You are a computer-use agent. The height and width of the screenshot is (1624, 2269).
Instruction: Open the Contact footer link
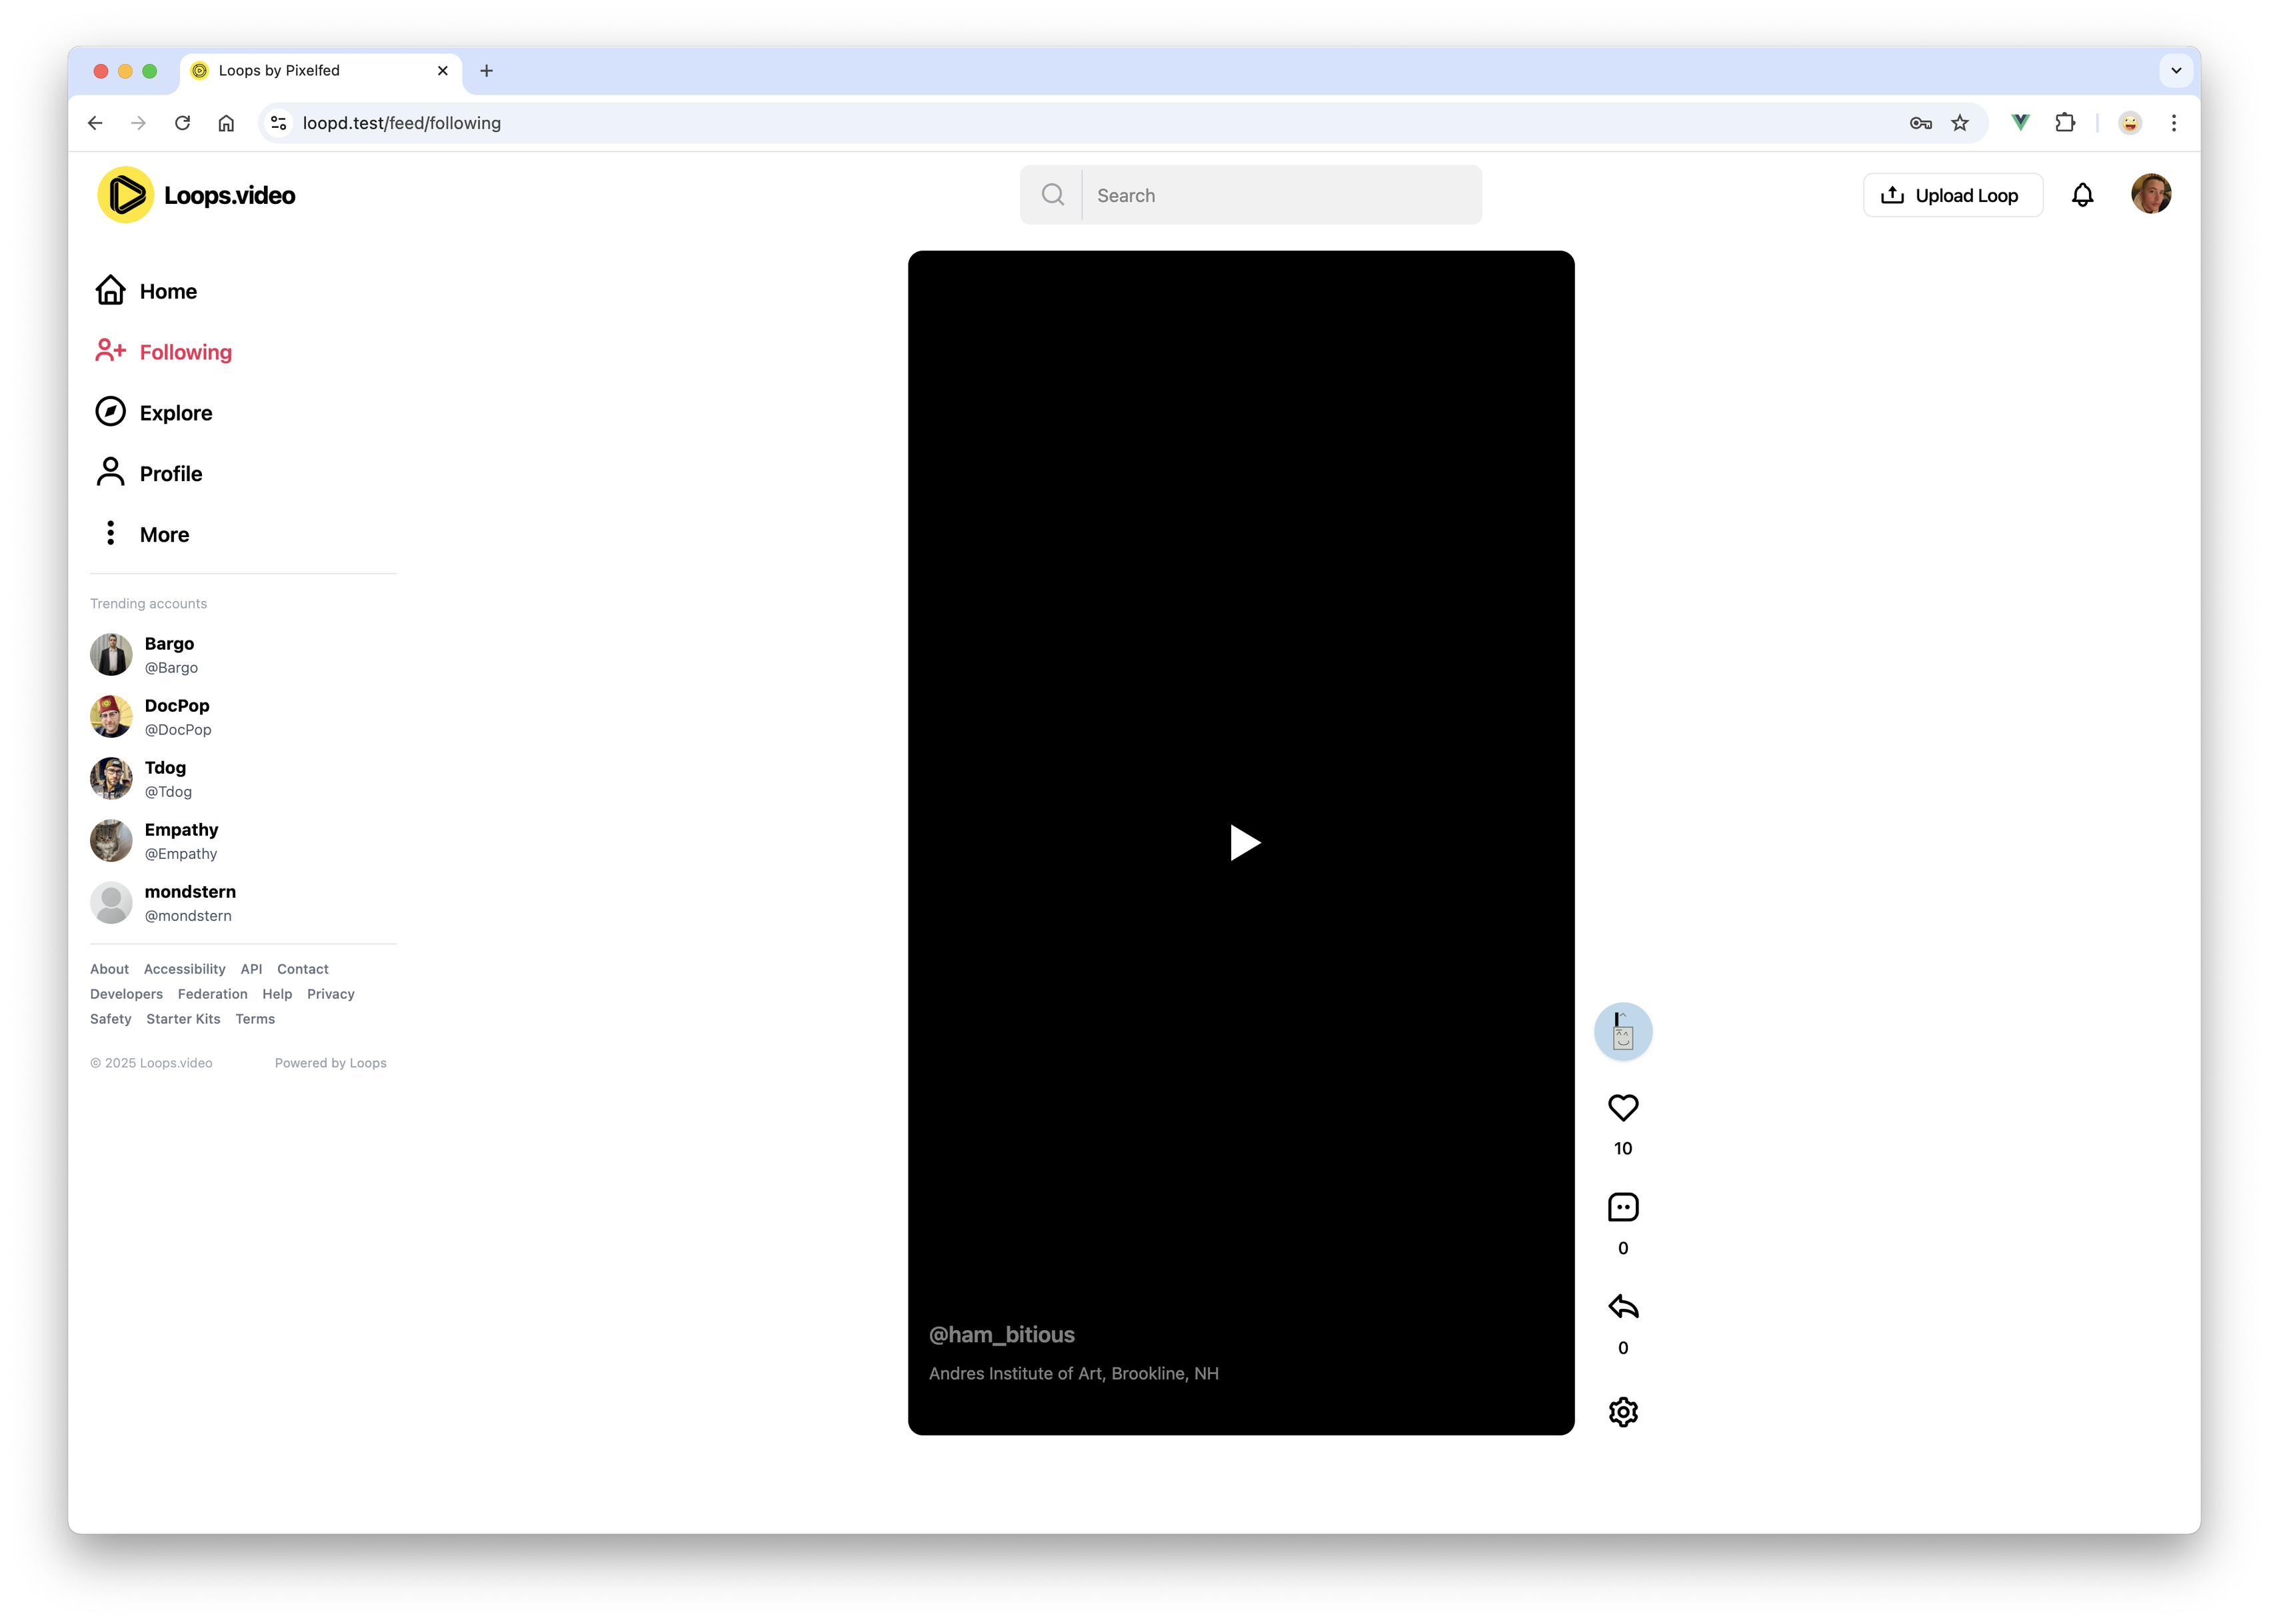[x=302, y=969]
